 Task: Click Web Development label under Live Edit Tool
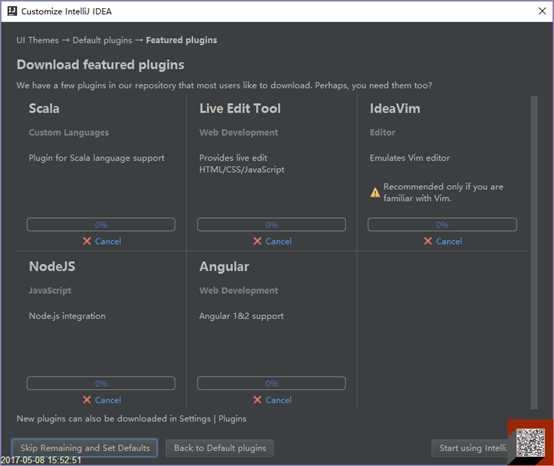pyautogui.click(x=239, y=132)
